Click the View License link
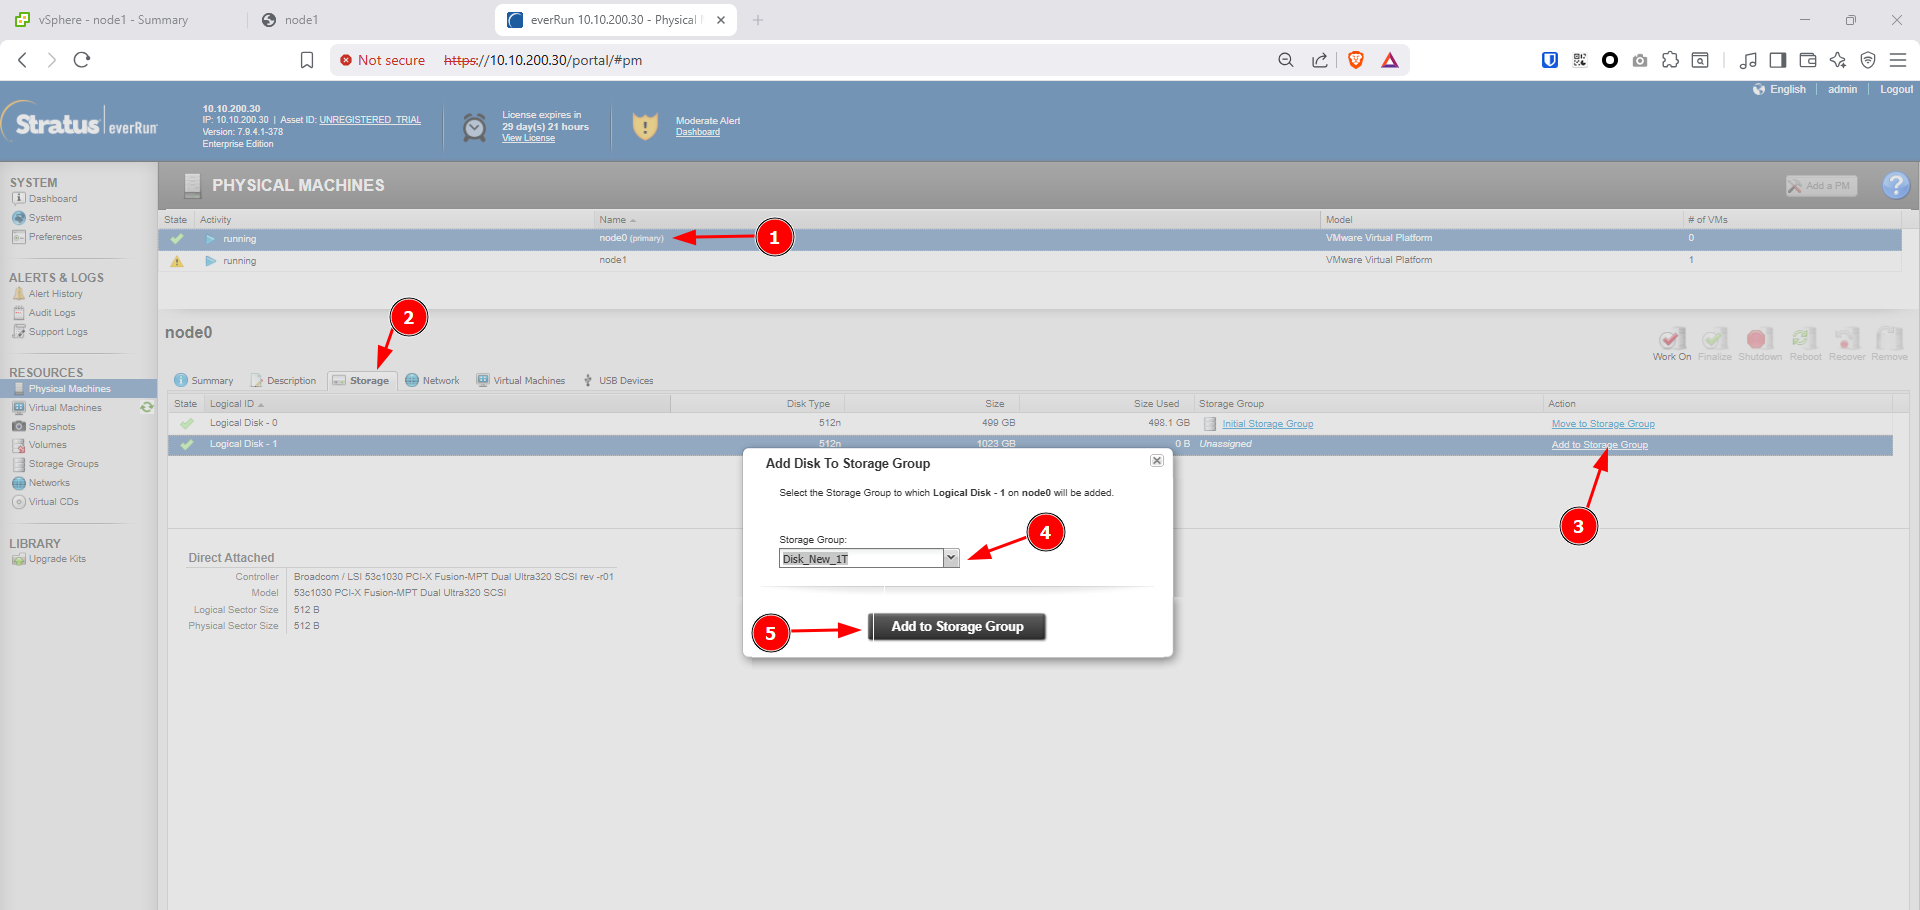The height and width of the screenshot is (910, 1920). 528,138
